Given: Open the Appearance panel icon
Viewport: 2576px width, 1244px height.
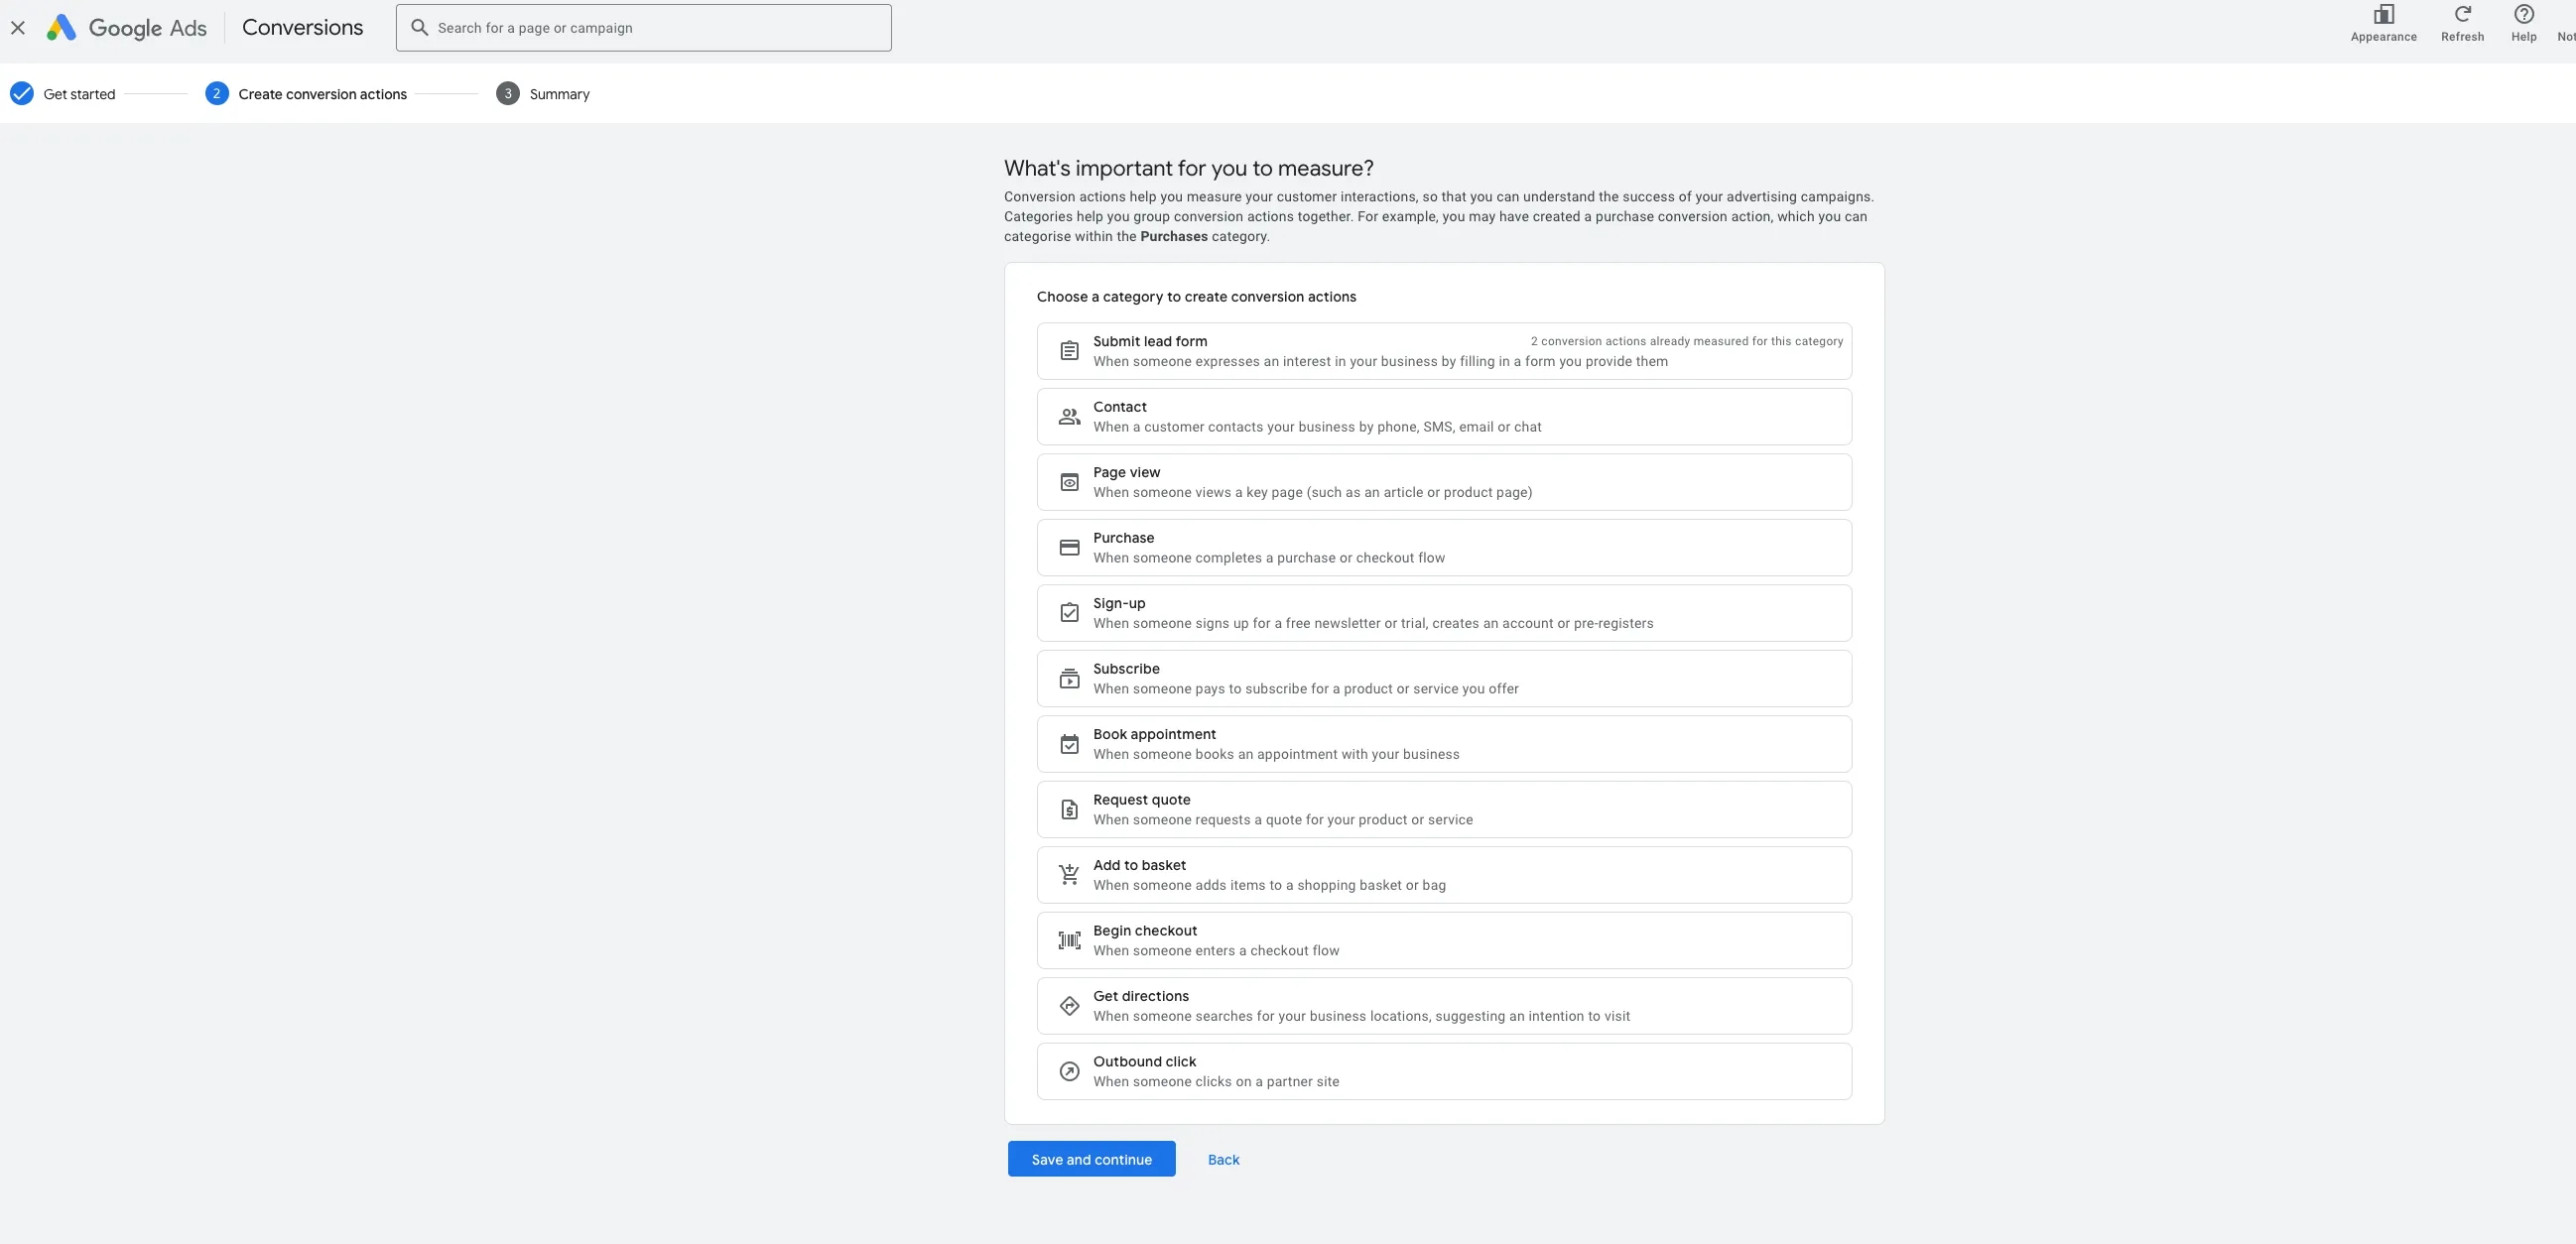Looking at the screenshot, I should click(2383, 15).
